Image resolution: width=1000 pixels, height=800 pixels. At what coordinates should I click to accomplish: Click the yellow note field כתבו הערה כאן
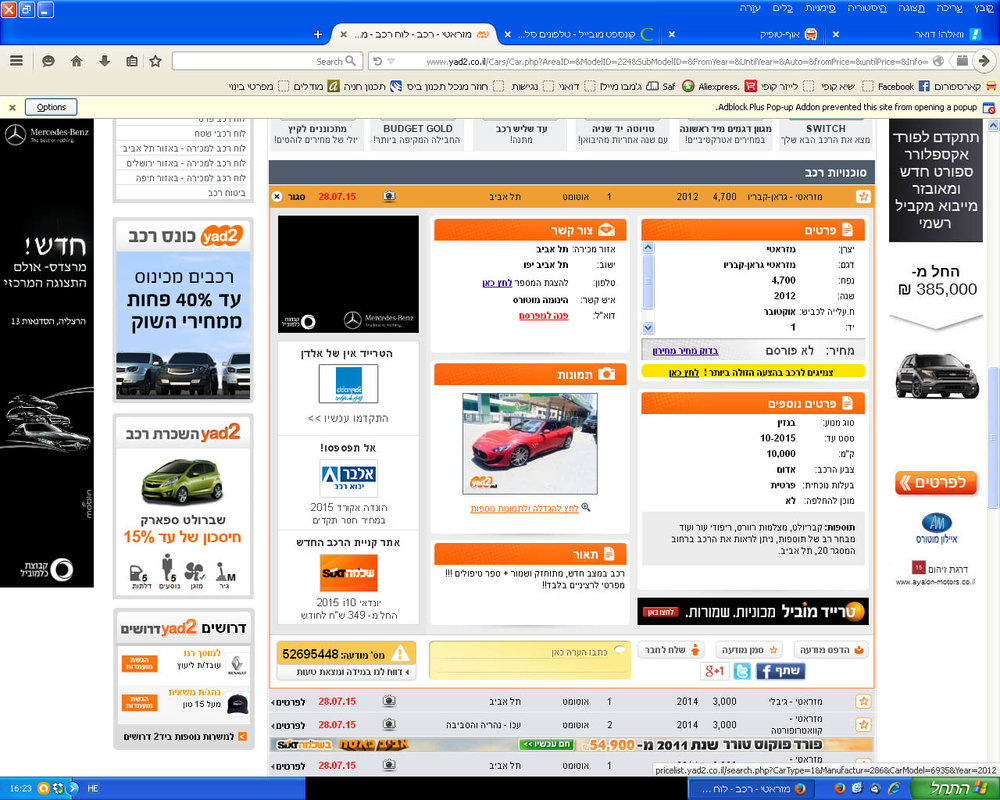[529, 660]
